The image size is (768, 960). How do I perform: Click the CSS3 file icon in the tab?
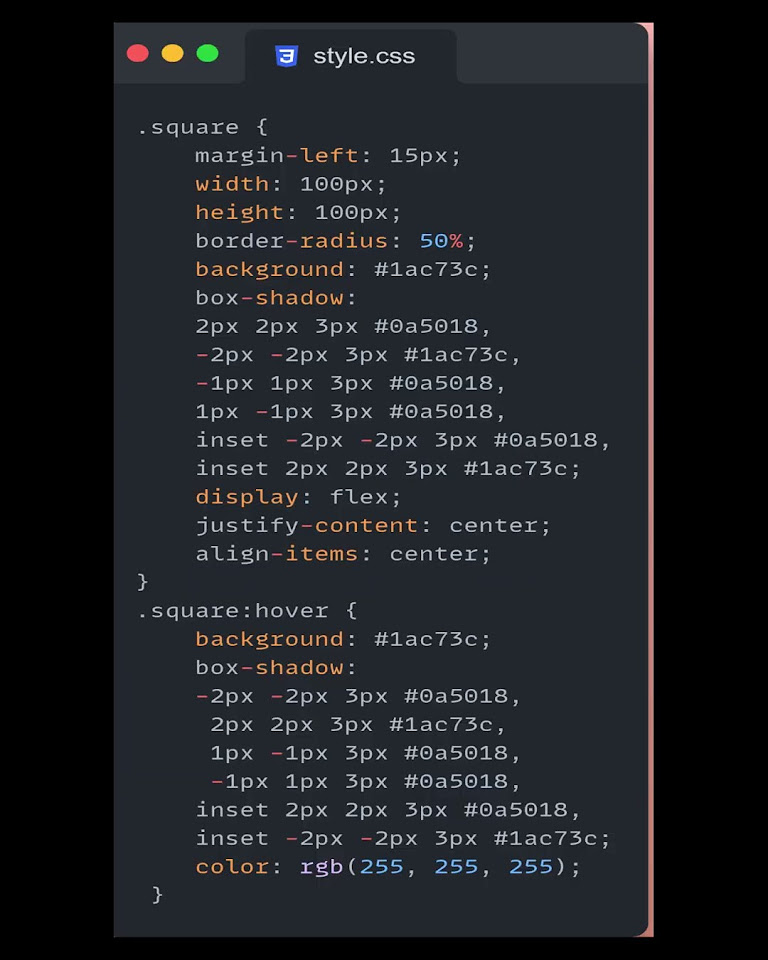tap(286, 56)
